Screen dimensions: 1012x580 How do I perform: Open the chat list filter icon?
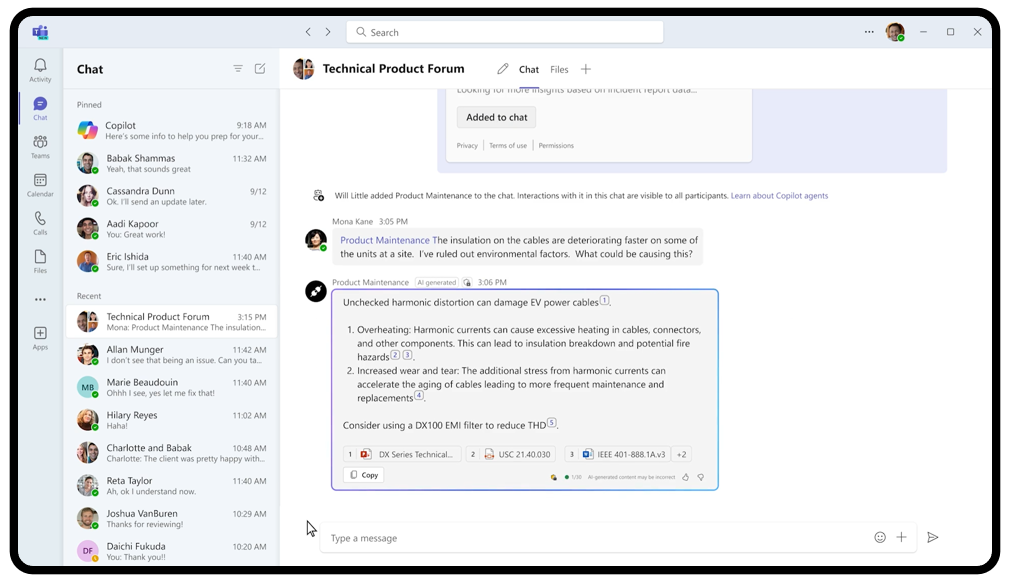coord(238,68)
